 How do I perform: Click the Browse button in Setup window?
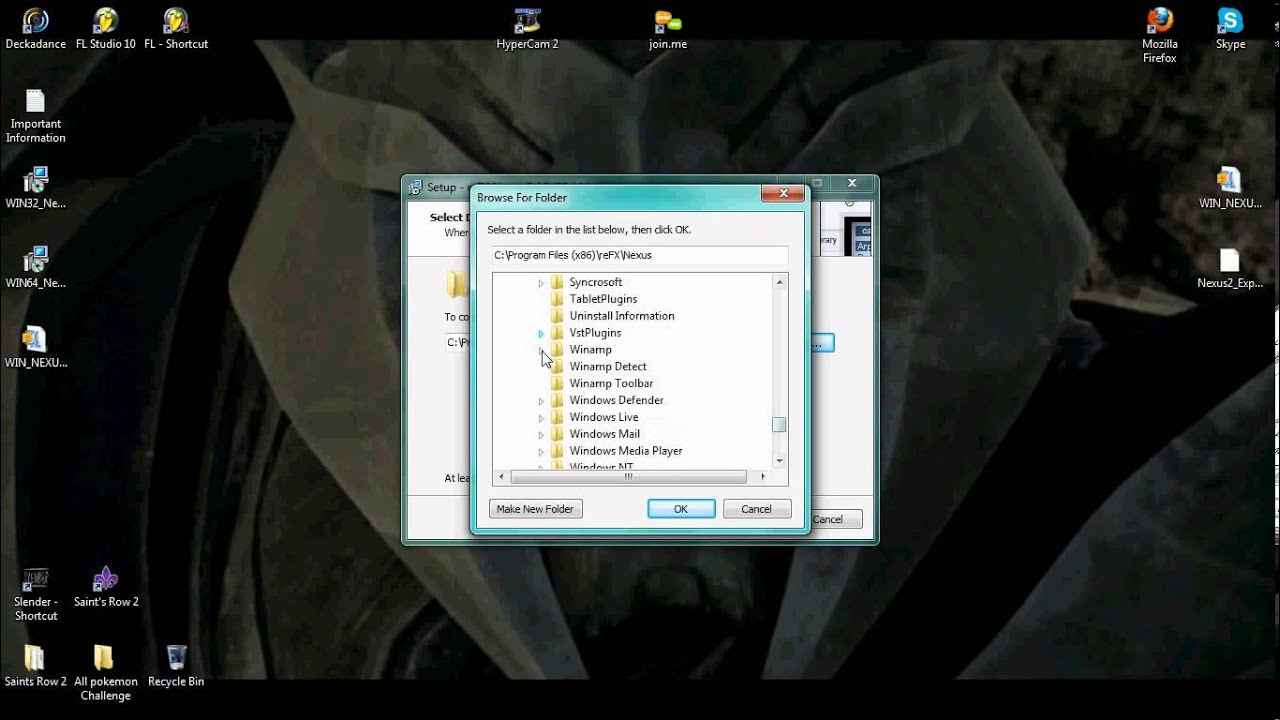point(822,343)
